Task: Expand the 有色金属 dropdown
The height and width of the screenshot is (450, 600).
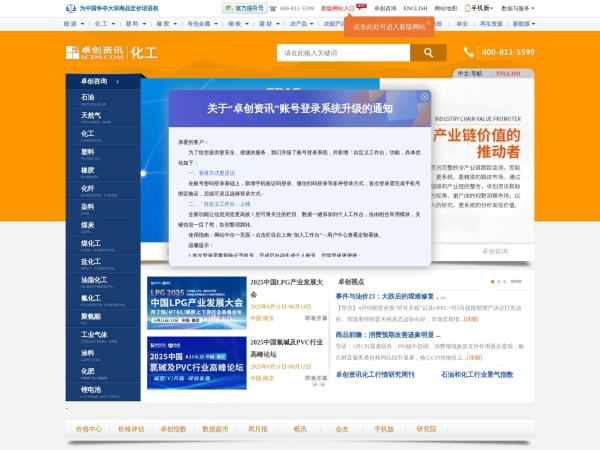Action: click(x=202, y=24)
